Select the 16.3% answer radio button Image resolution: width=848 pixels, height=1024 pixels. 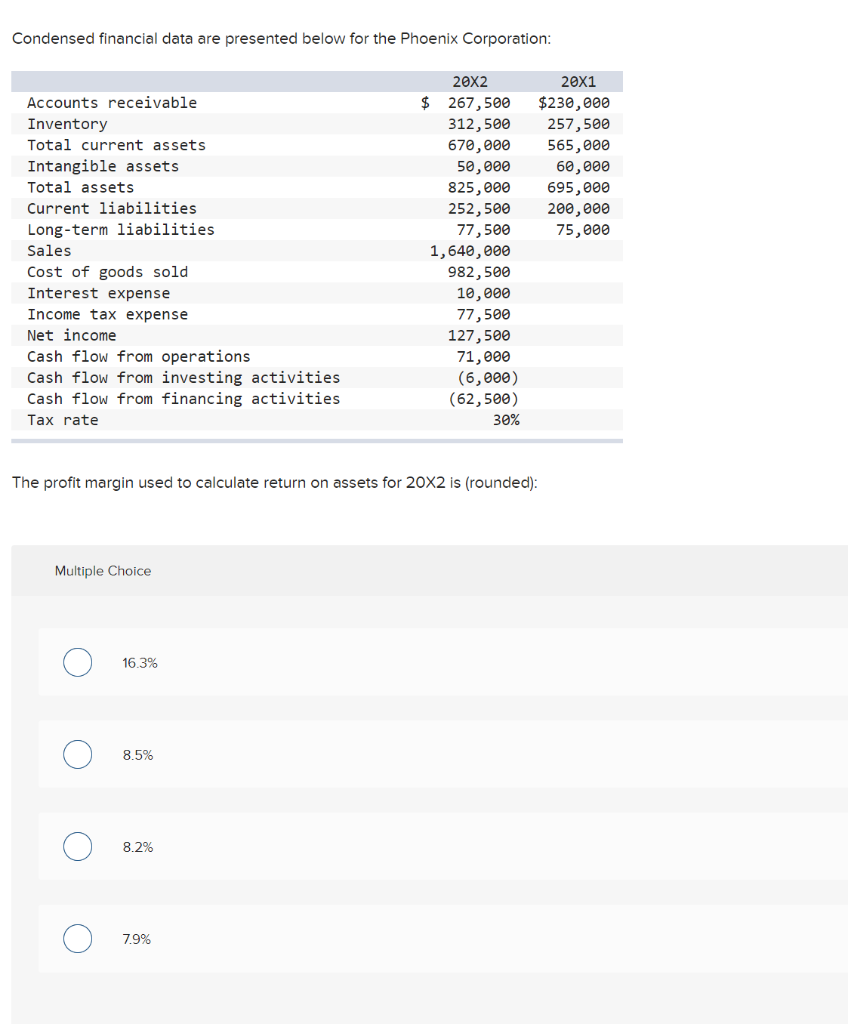click(x=77, y=662)
